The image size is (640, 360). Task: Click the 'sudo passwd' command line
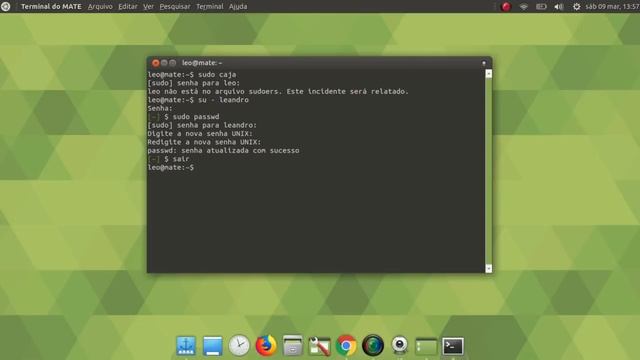[x=184, y=117]
